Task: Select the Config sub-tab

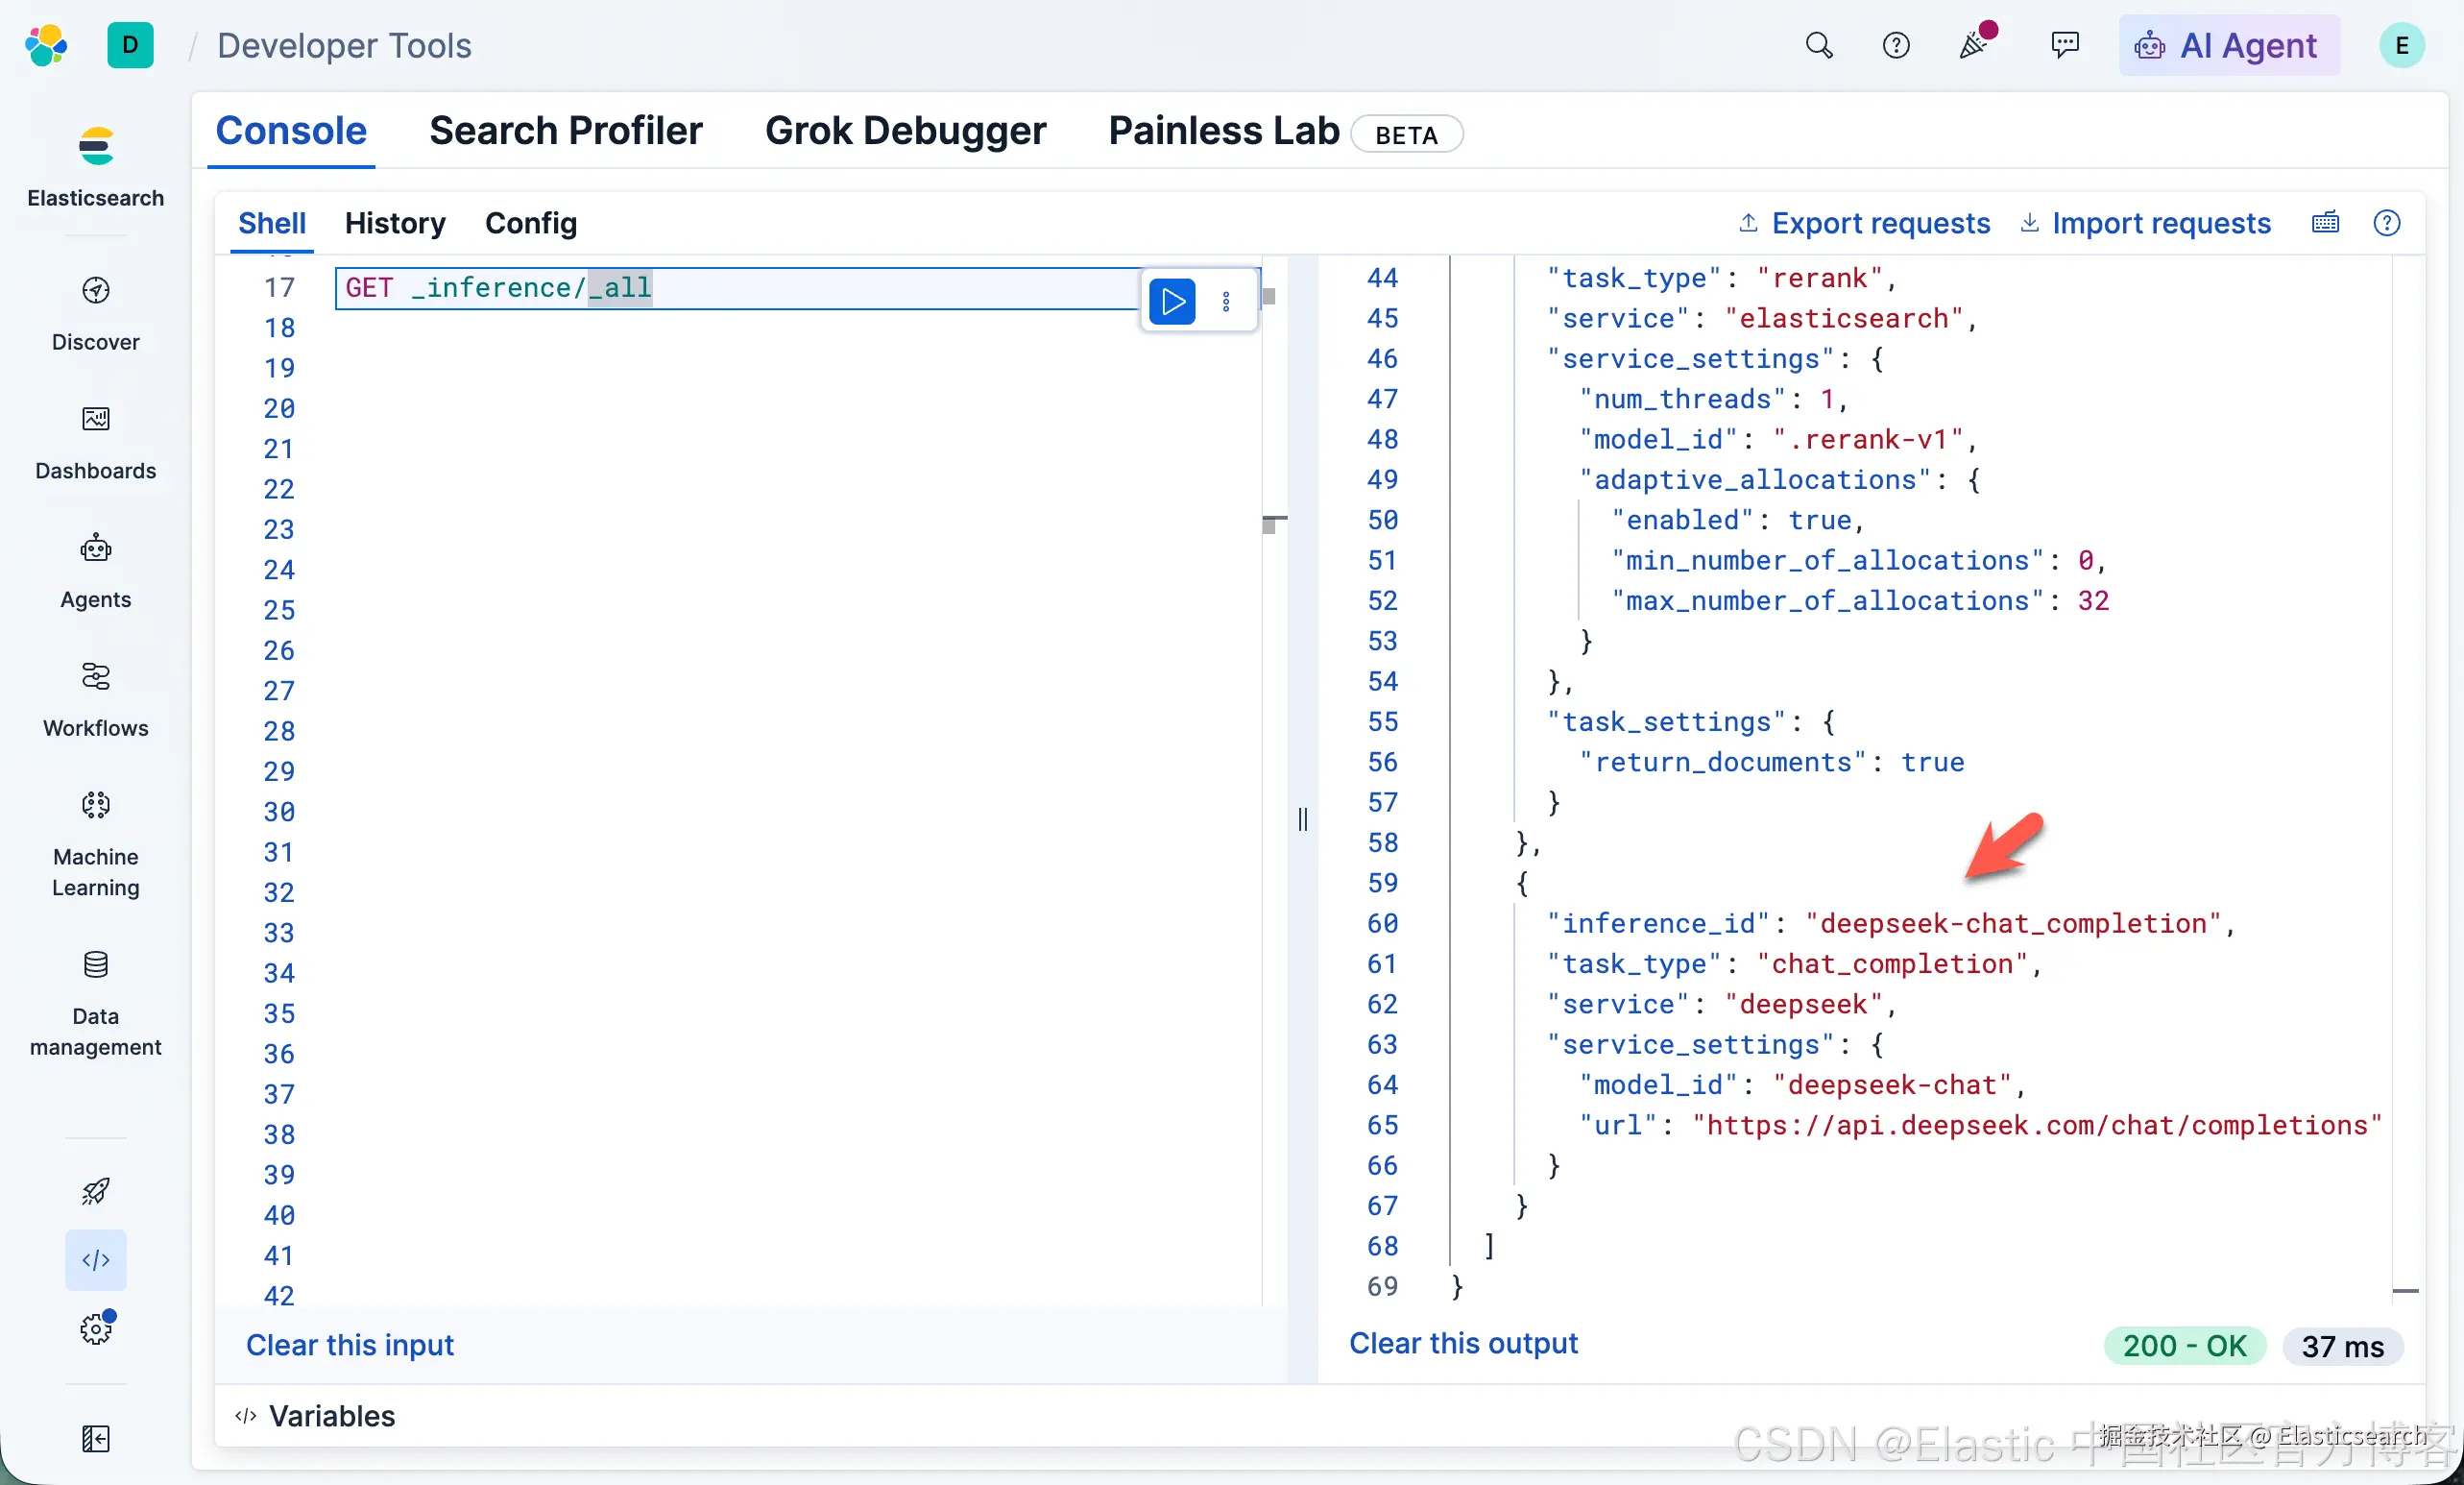Action: (x=531, y=222)
